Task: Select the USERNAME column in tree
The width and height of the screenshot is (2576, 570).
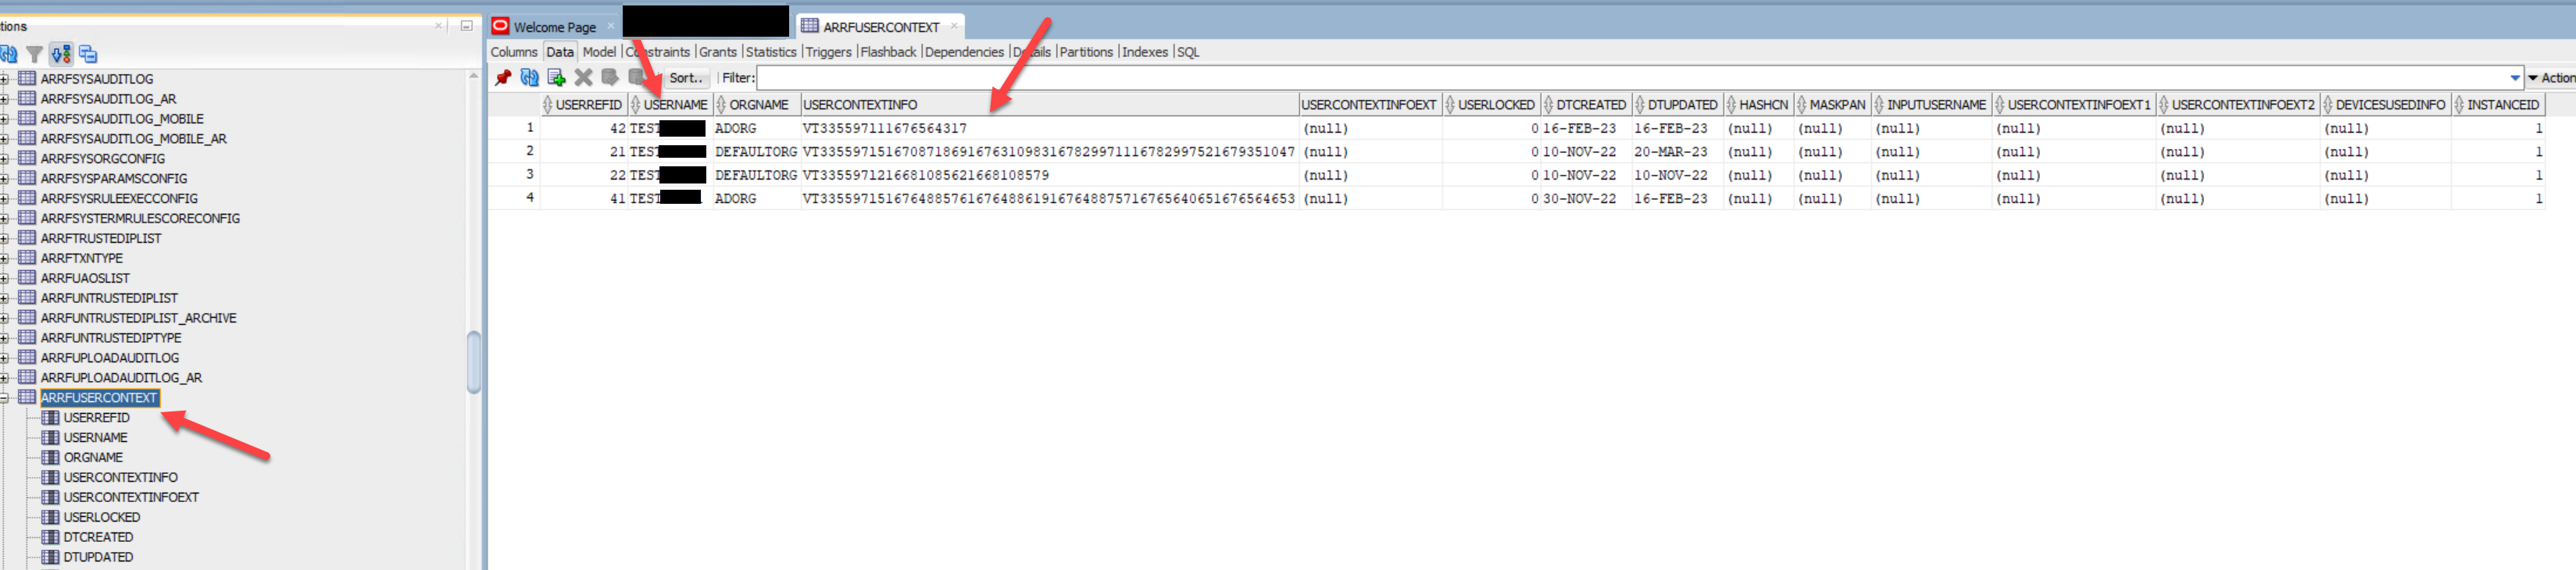Action: (x=96, y=438)
